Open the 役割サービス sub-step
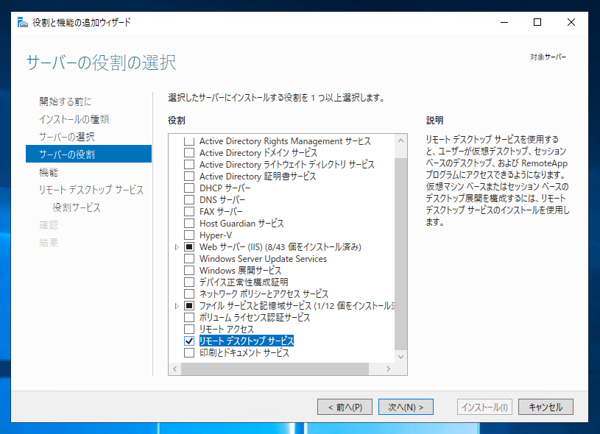 pyautogui.click(x=77, y=207)
